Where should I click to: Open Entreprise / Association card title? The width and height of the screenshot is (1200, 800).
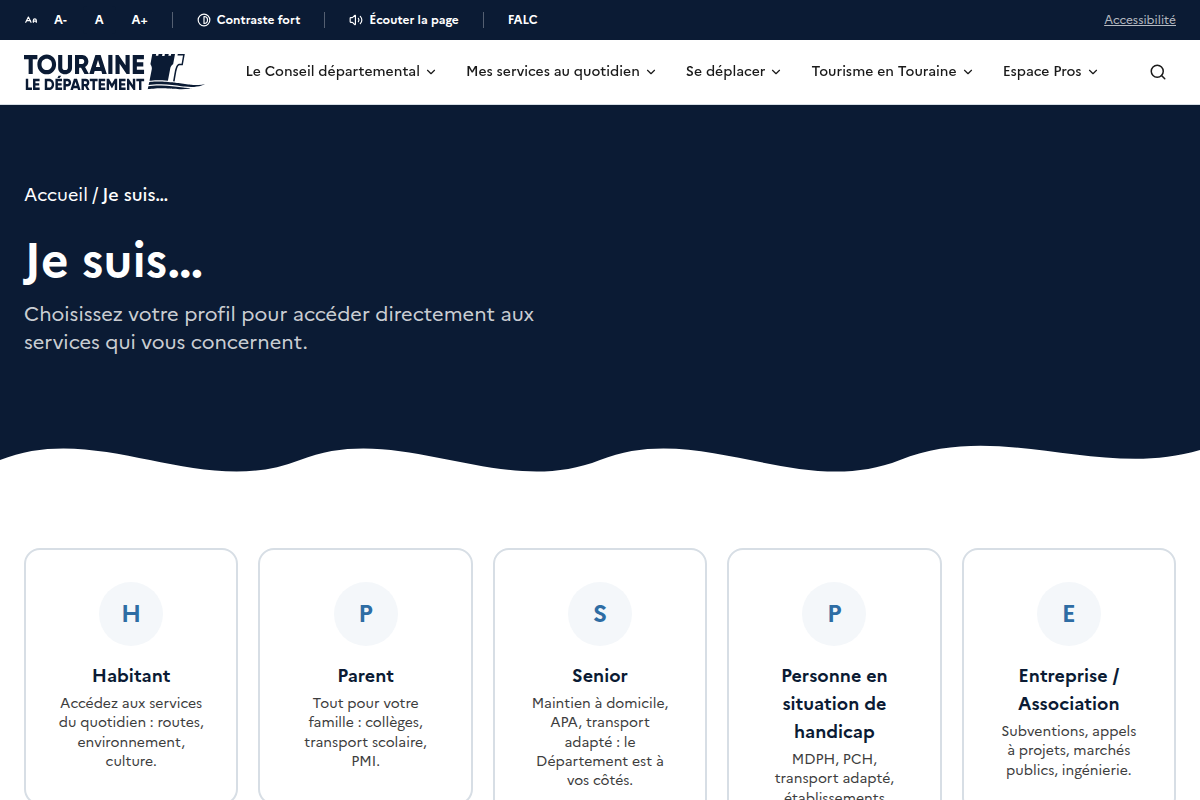(x=1069, y=690)
